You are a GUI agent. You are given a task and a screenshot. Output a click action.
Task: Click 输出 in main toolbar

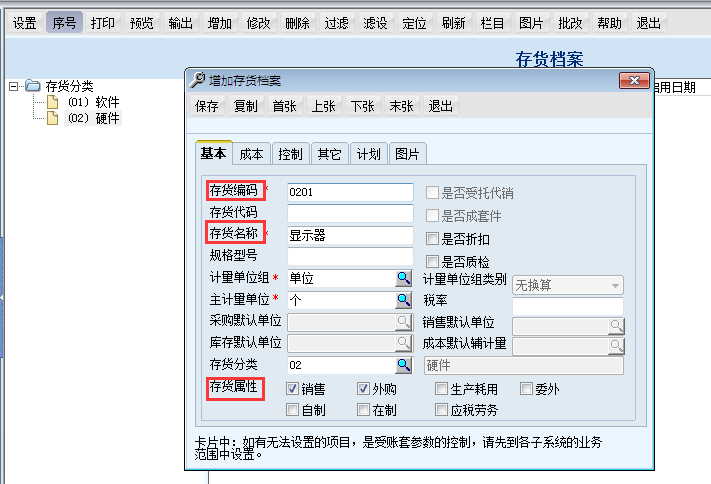click(181, 23)
